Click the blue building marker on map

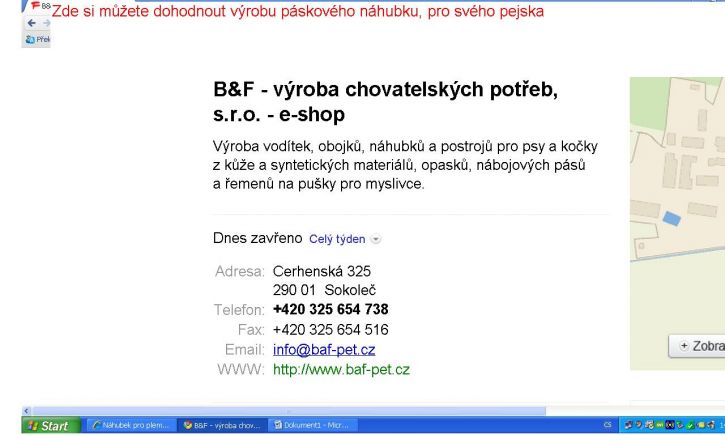point(671,218)
